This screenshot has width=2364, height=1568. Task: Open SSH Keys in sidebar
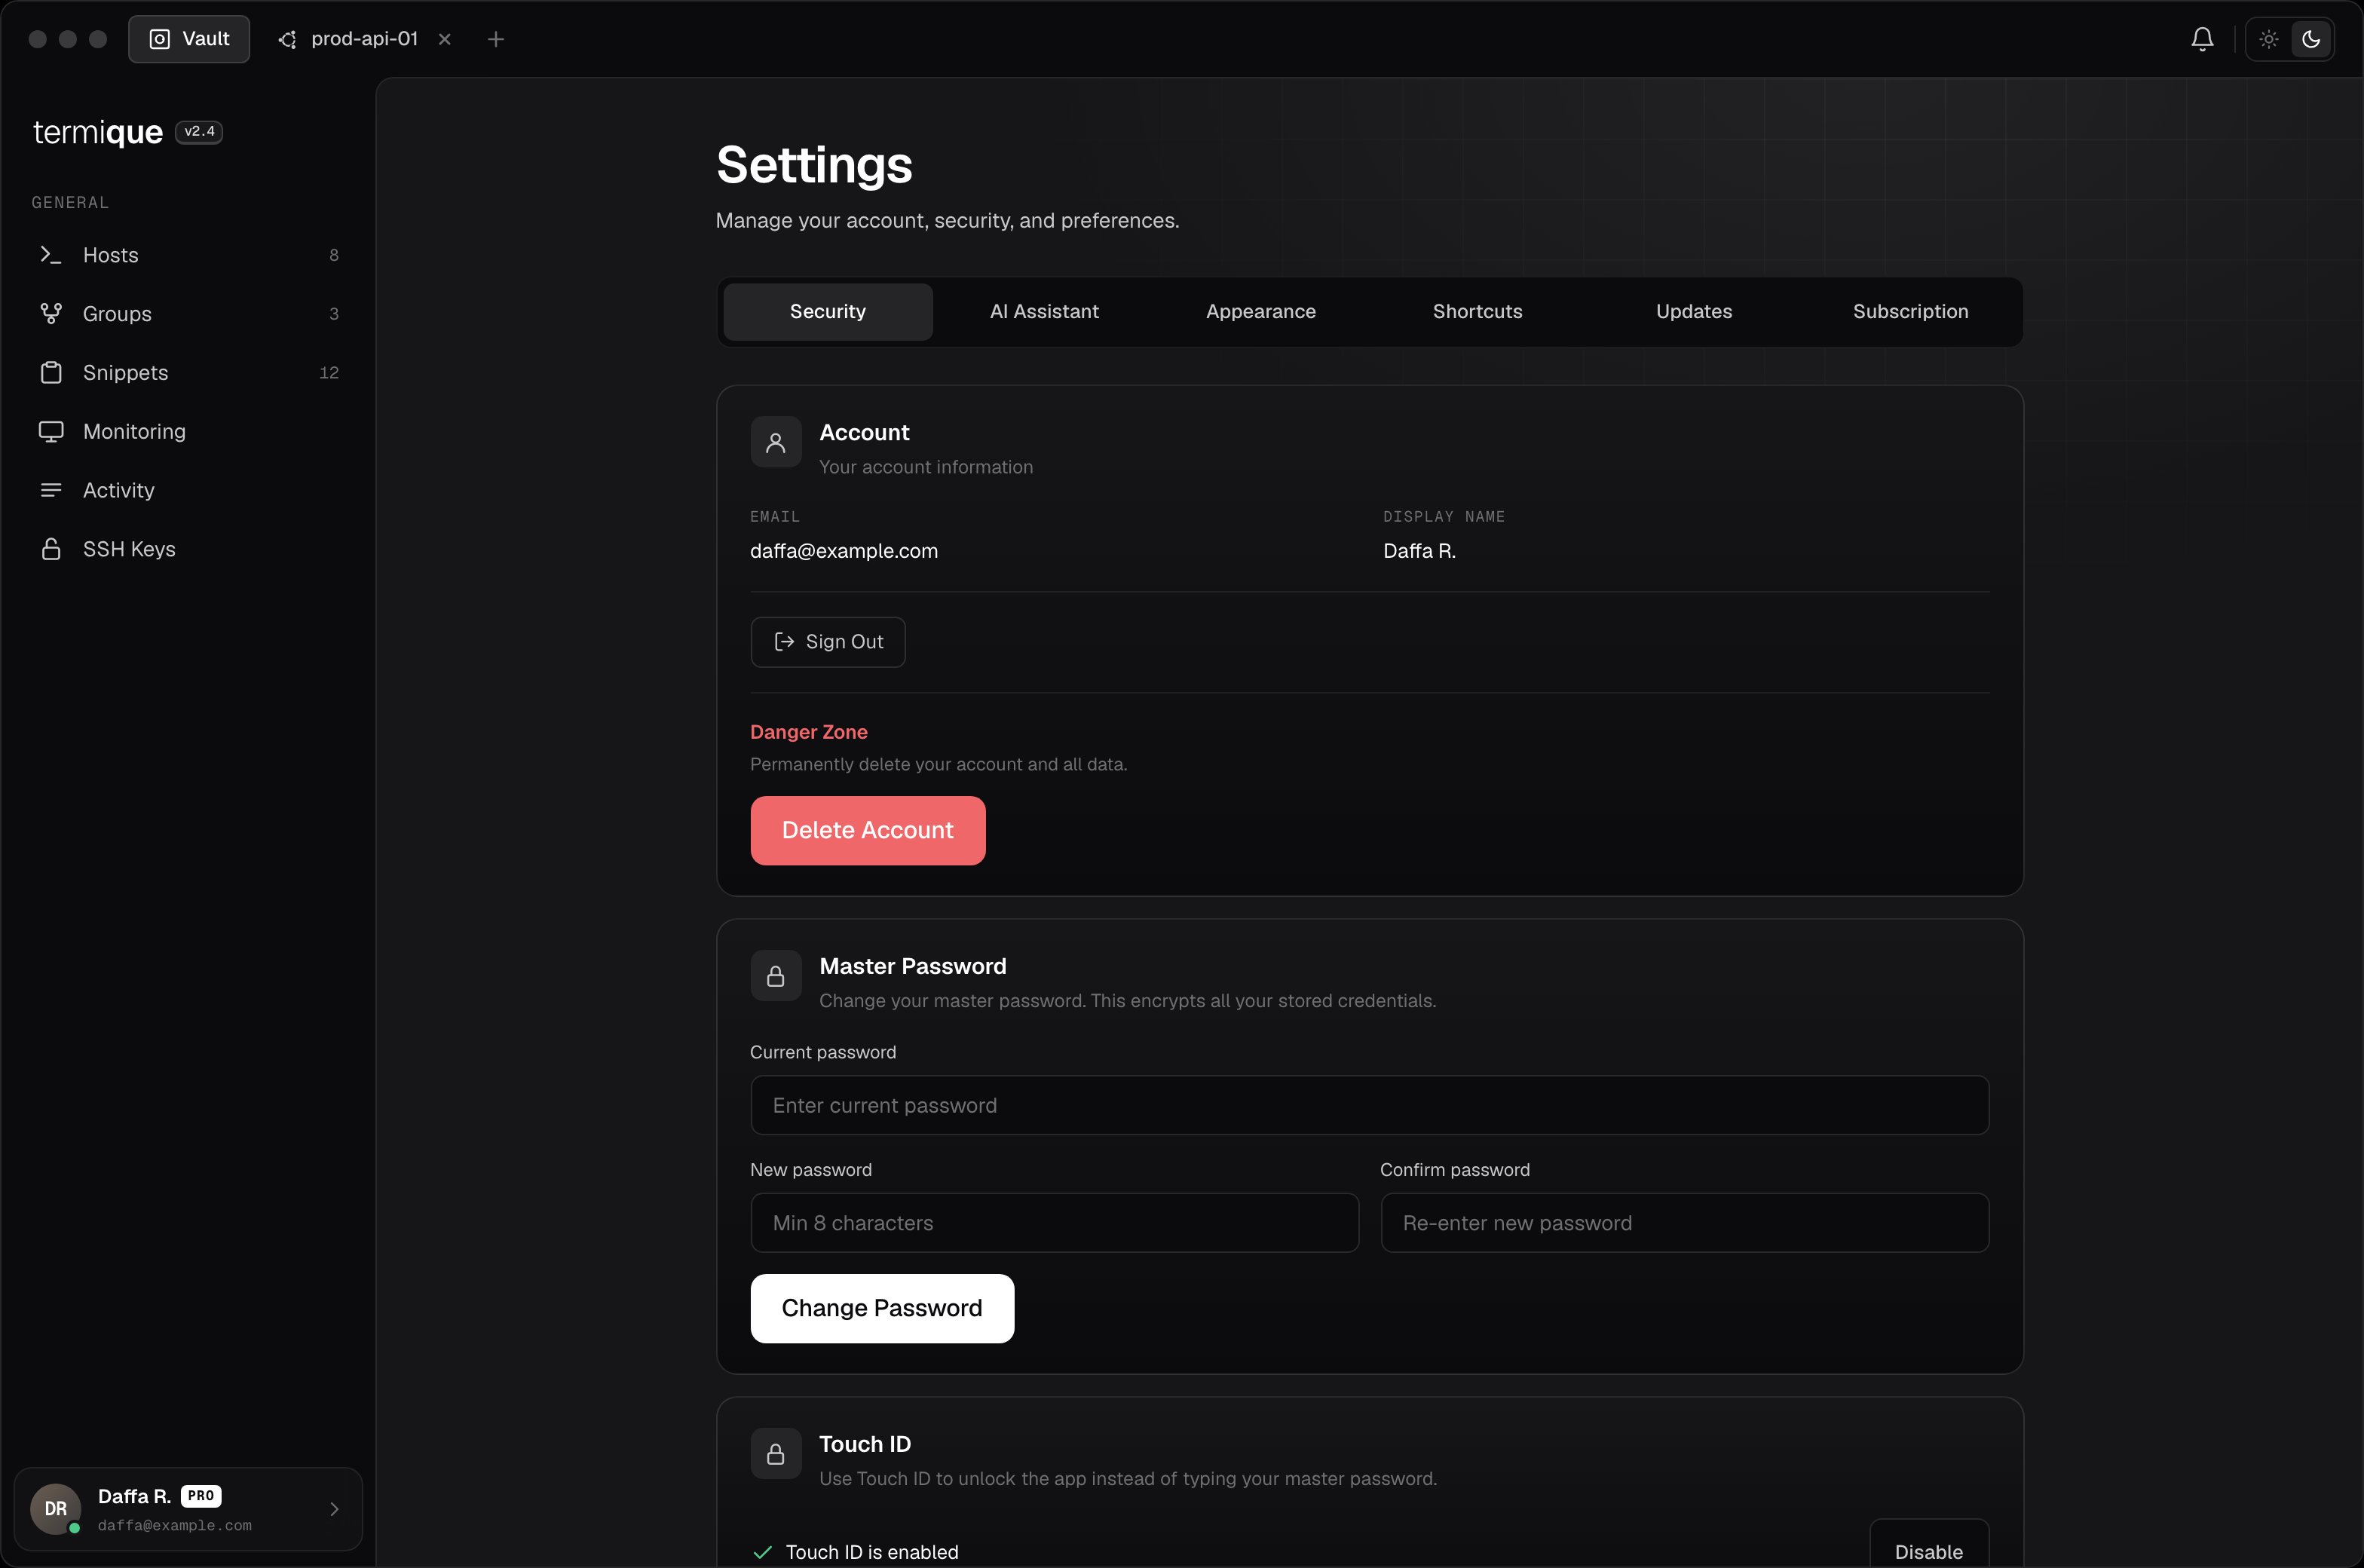[189, 549]
